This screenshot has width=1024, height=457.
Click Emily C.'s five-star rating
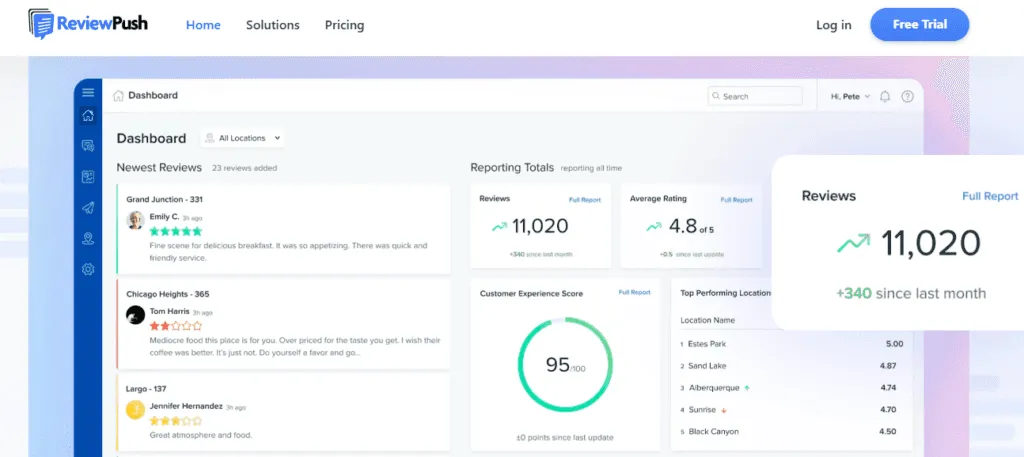pos(176,231)
